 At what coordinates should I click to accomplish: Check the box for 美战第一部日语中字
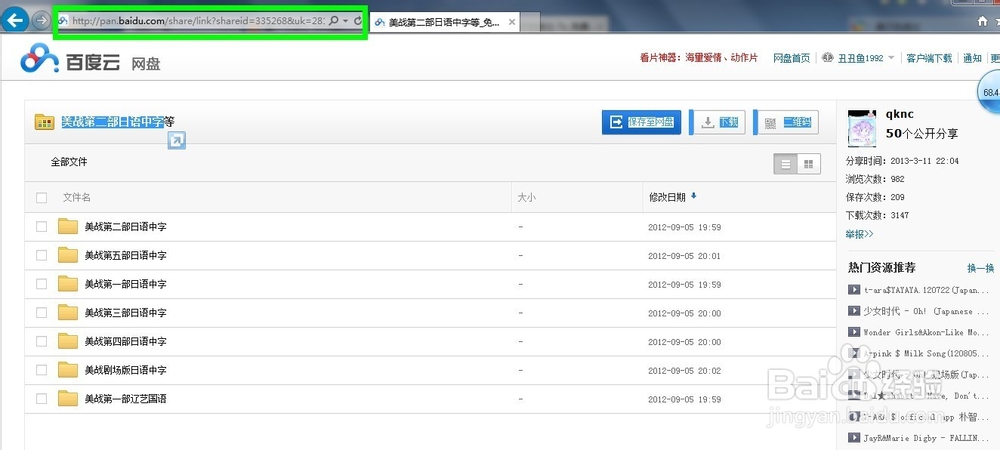coord(41,284)
